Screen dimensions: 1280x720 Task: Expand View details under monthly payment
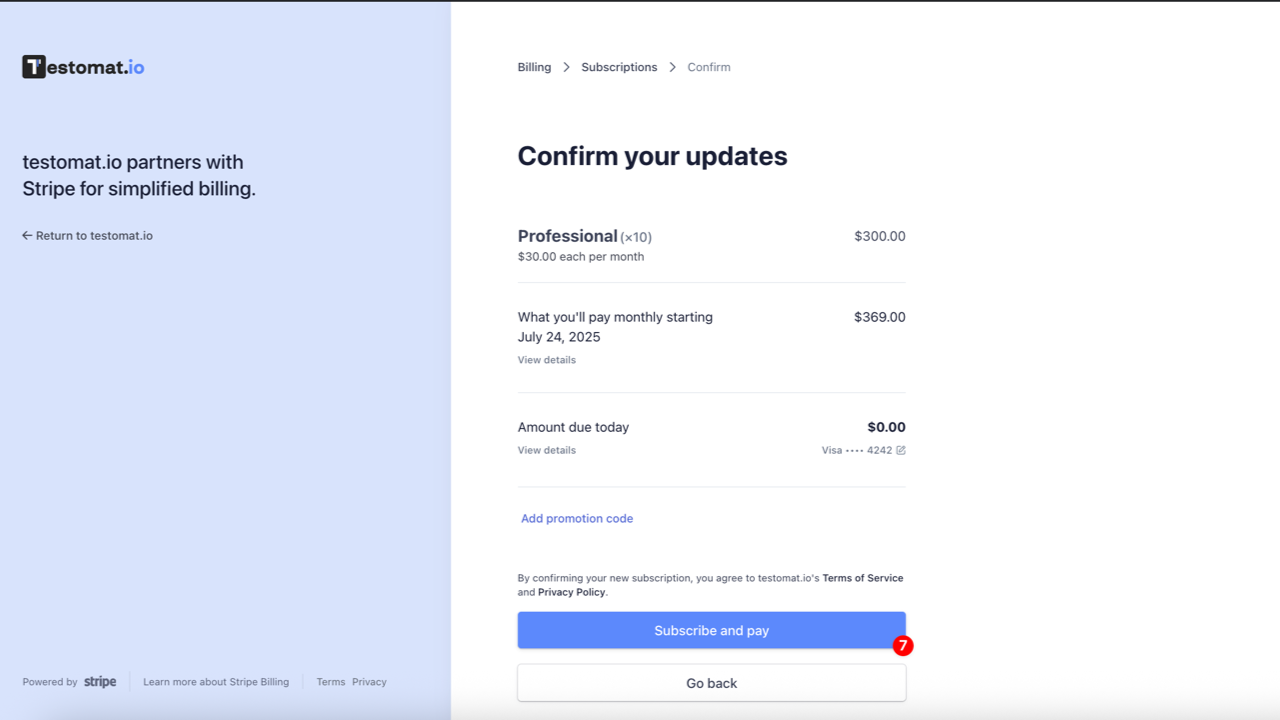tap(546, 359)
